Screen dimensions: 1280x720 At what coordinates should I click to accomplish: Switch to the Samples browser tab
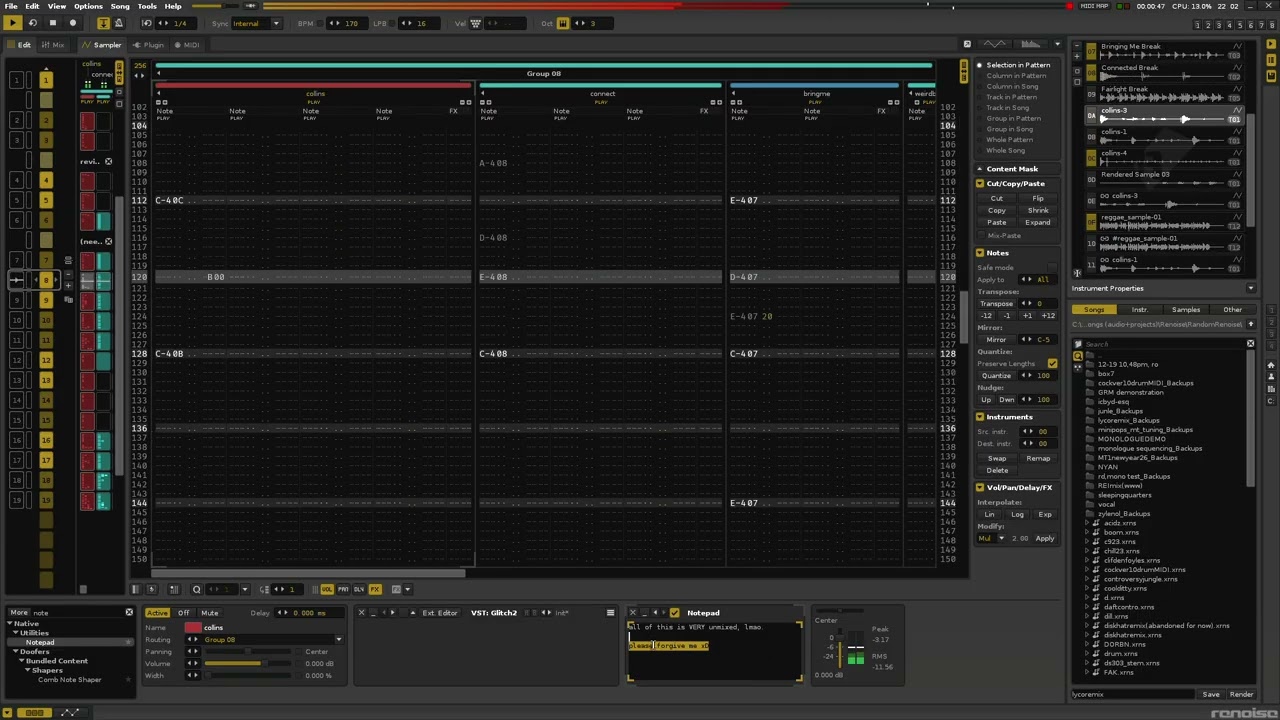(x=1186, y=310)
